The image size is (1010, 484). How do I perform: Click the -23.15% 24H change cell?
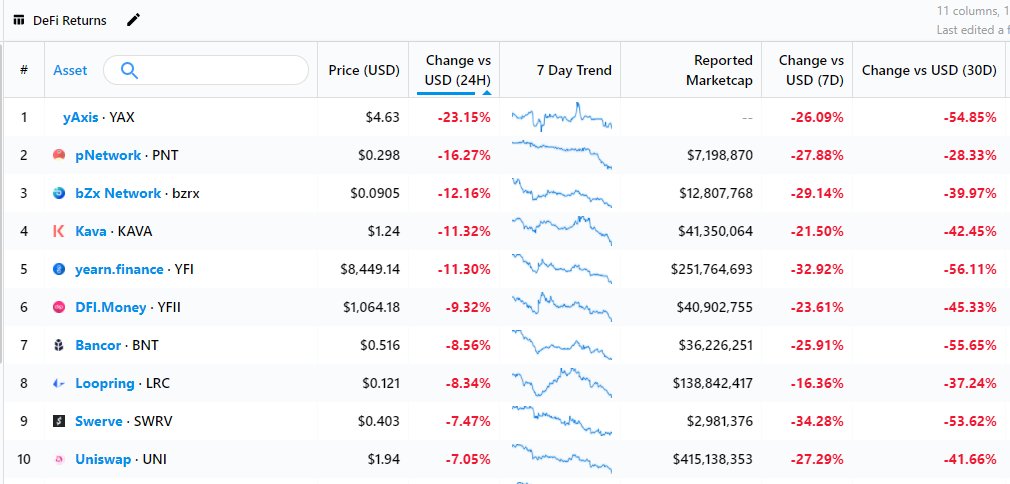pyautogui.click(x=464, y=117)
